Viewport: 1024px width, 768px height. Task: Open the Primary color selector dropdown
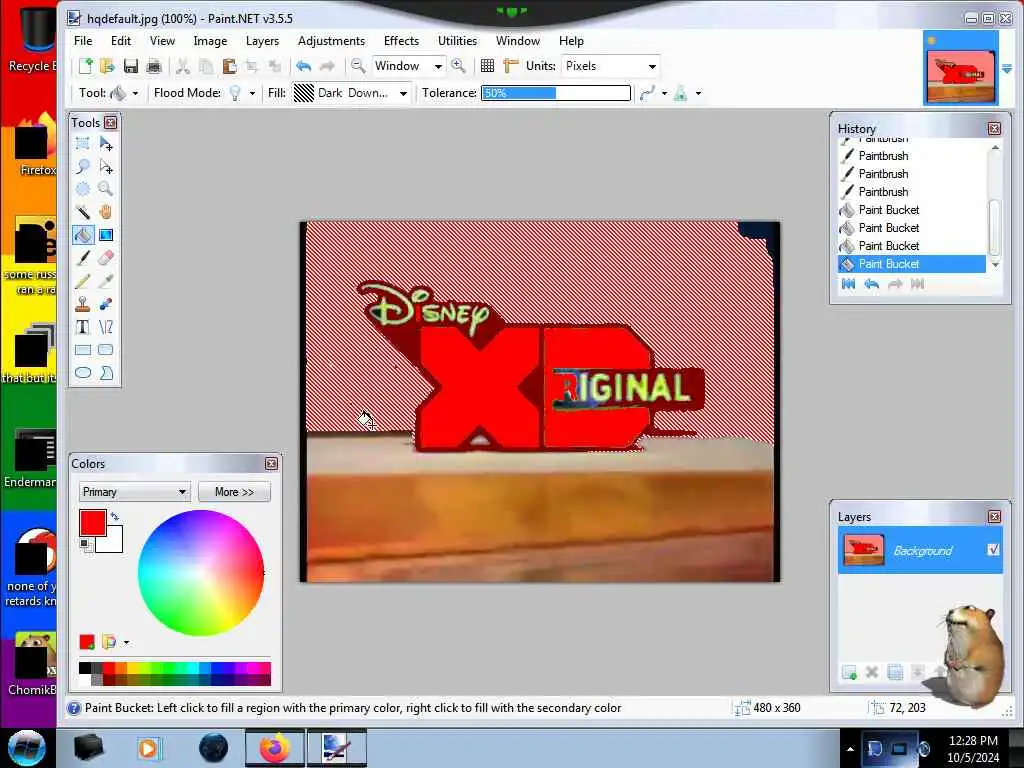135,492
